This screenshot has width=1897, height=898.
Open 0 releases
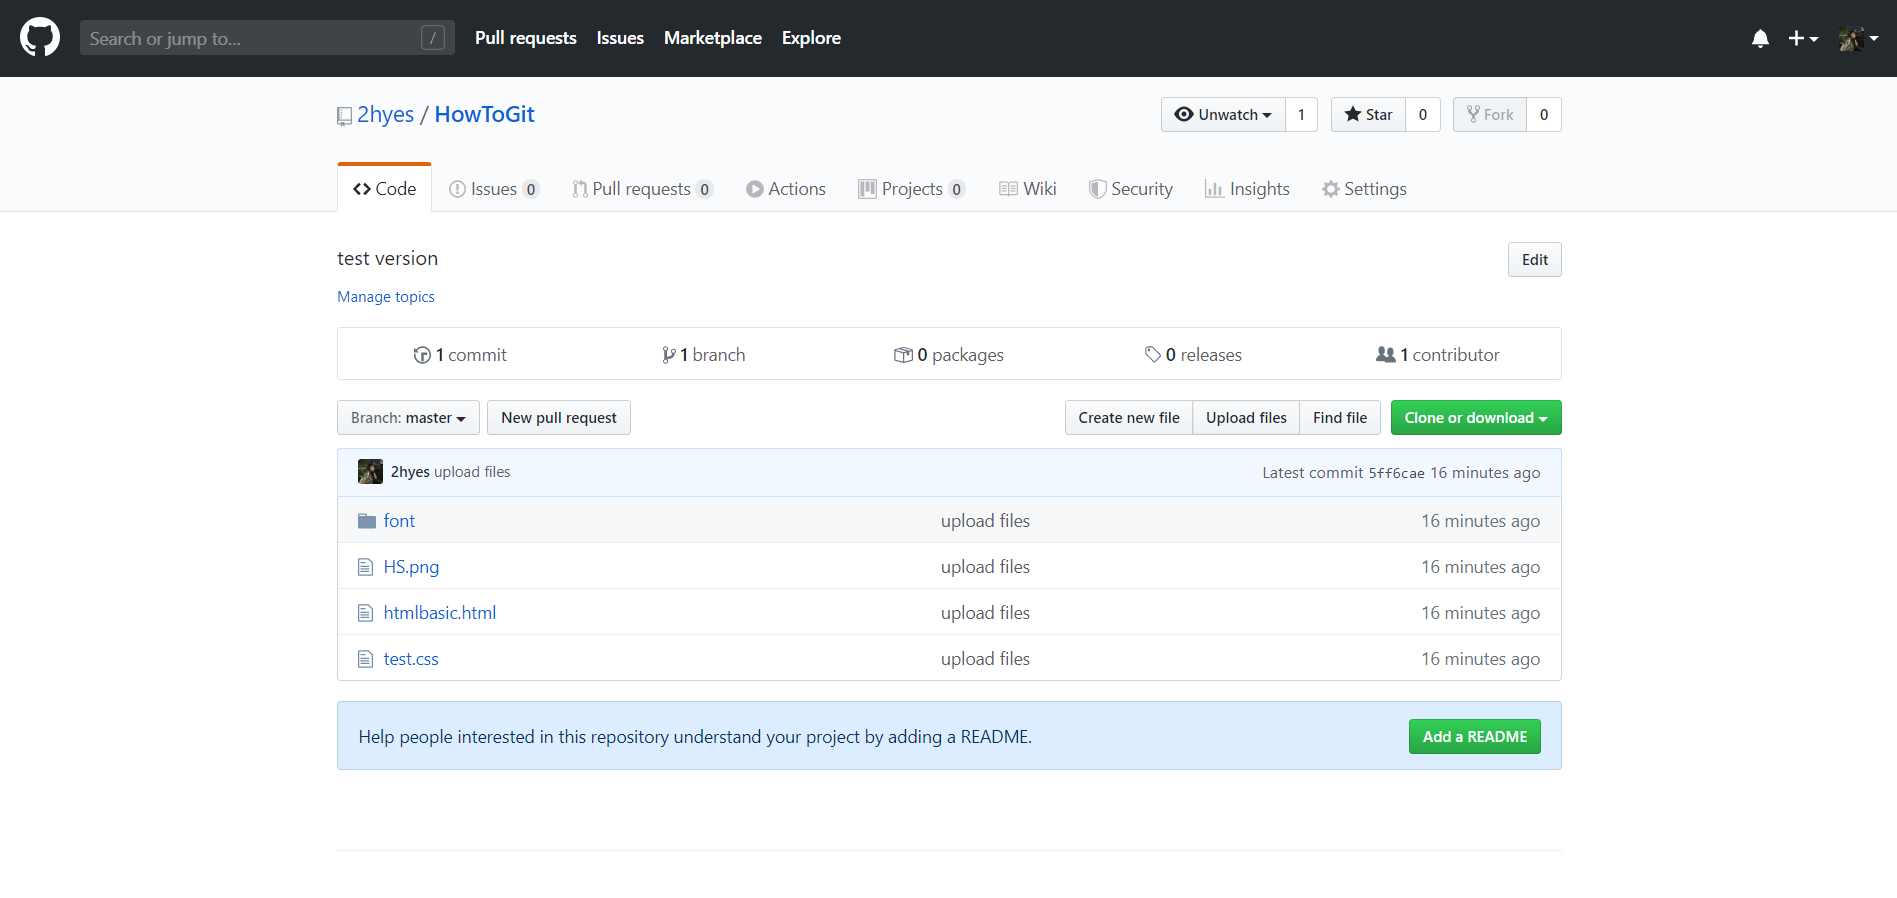click(x=1193, y=355)
